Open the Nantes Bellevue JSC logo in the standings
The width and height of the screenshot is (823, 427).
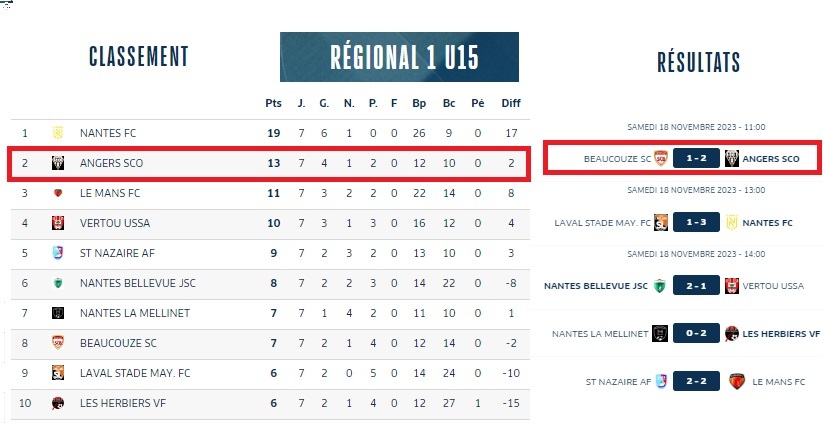click(57, 283)
